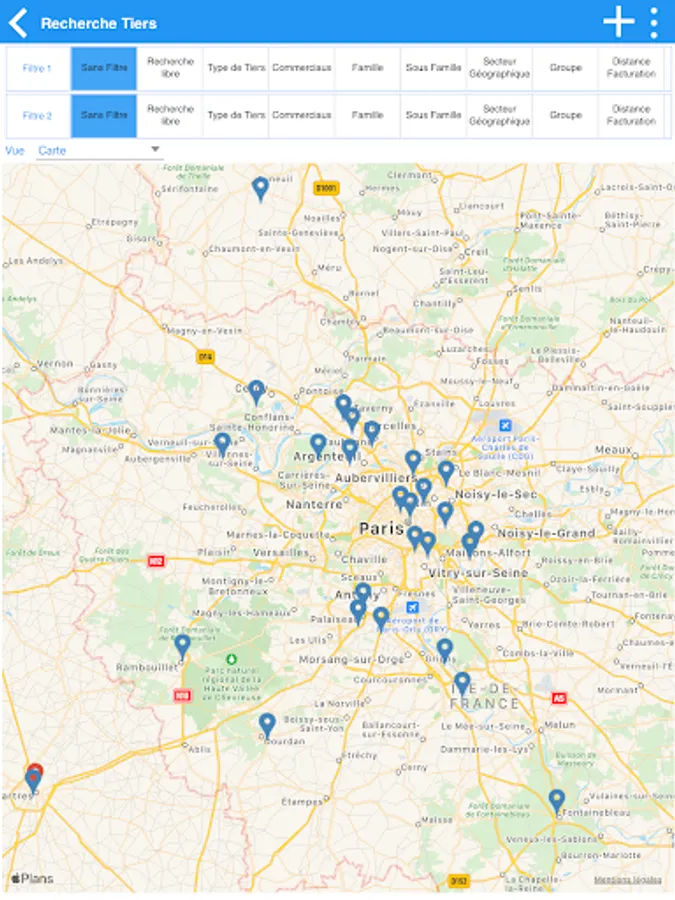Tap the map pin left of the D1001 road badge
Screen dimensions: 675x900
click(x=261, y=189)
